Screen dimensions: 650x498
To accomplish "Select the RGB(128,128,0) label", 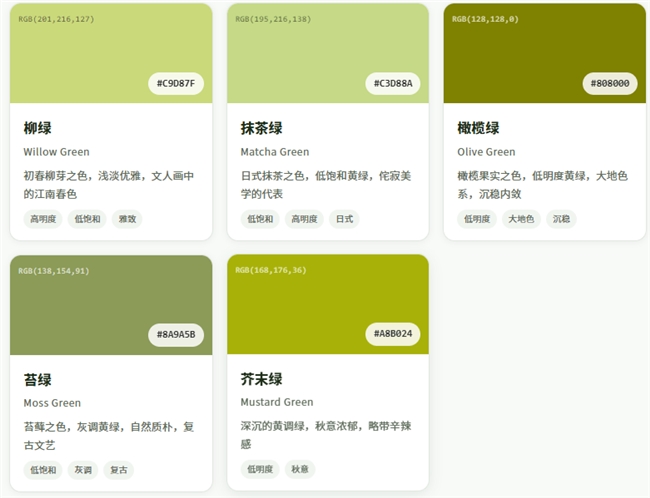I will pyautogui.click(x=485, y=19).
